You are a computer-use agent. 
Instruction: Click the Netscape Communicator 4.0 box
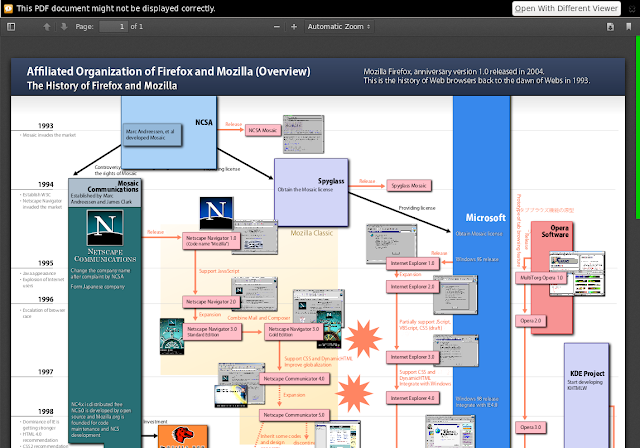[x=294, y=379]
